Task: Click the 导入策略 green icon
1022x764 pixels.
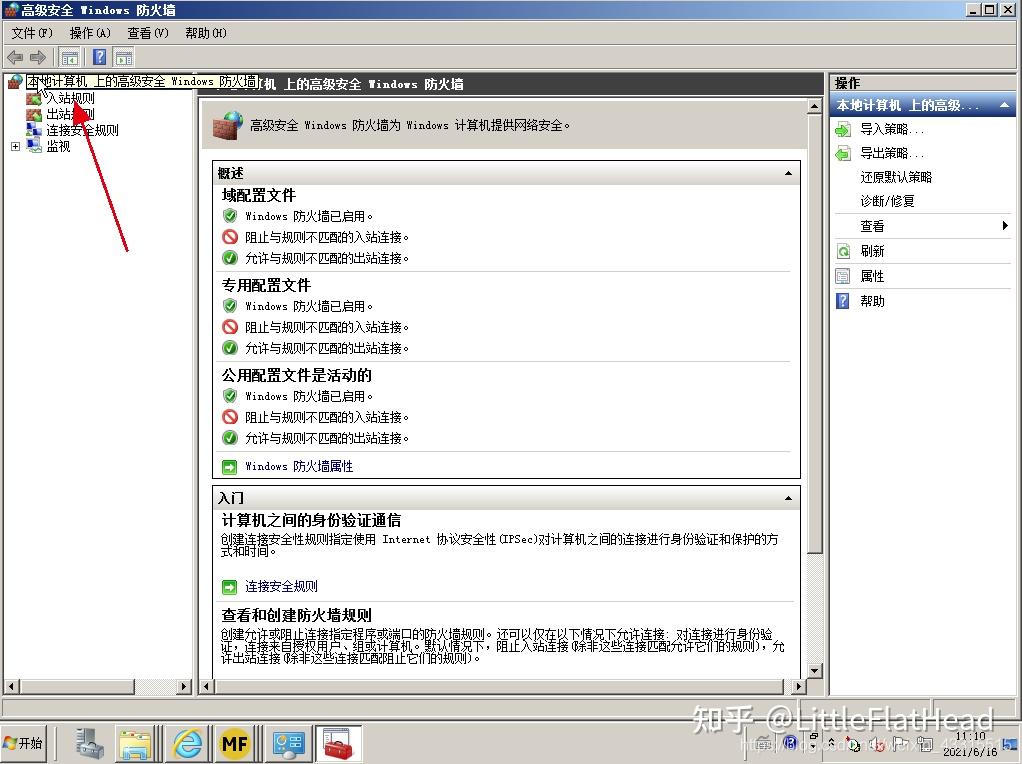Action: (x=843, y=129)
